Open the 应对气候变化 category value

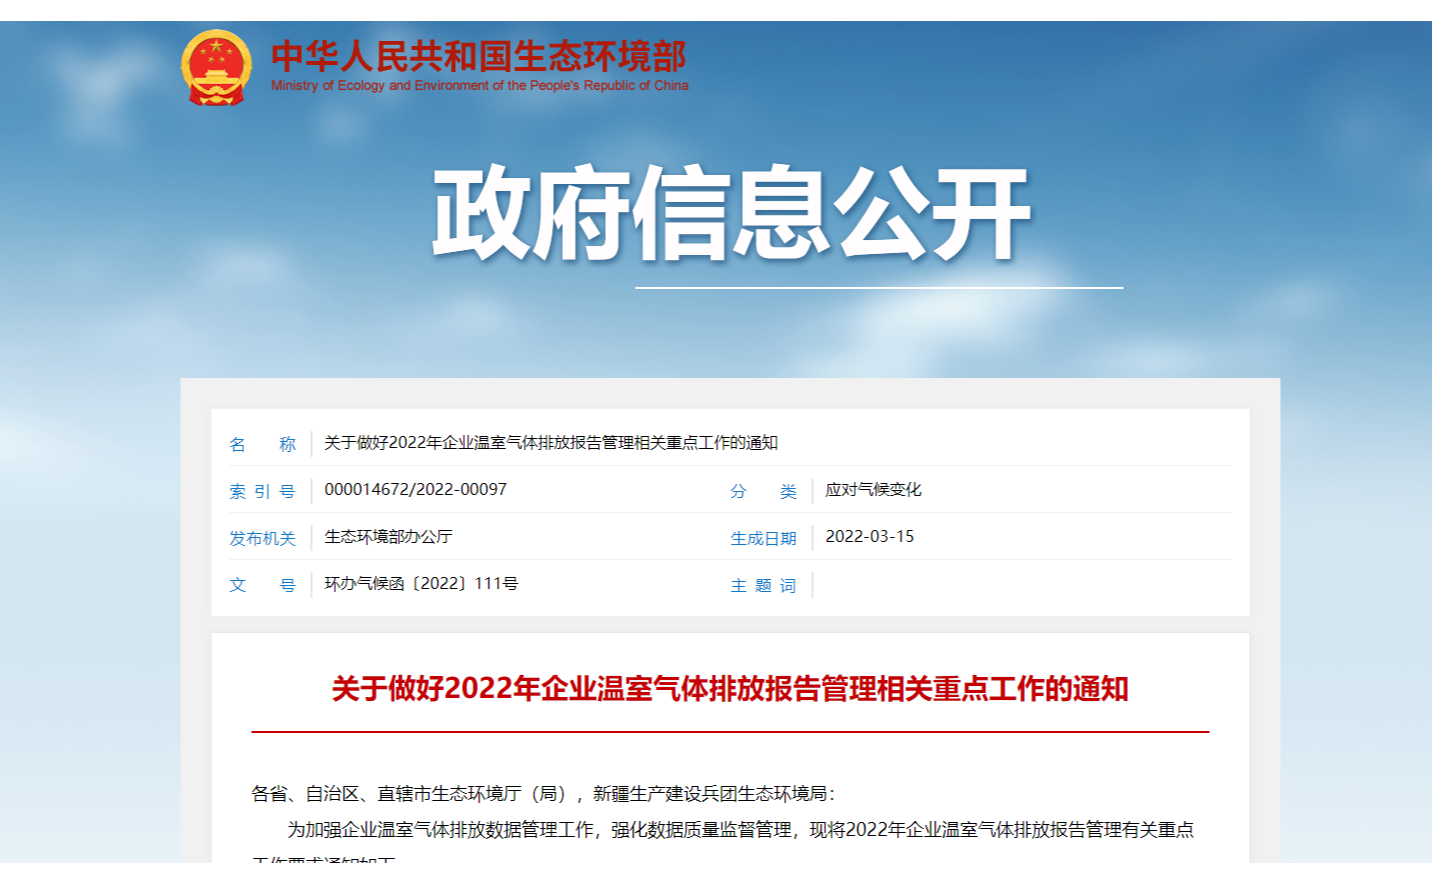pyautogui.click(x=873, y=490)
